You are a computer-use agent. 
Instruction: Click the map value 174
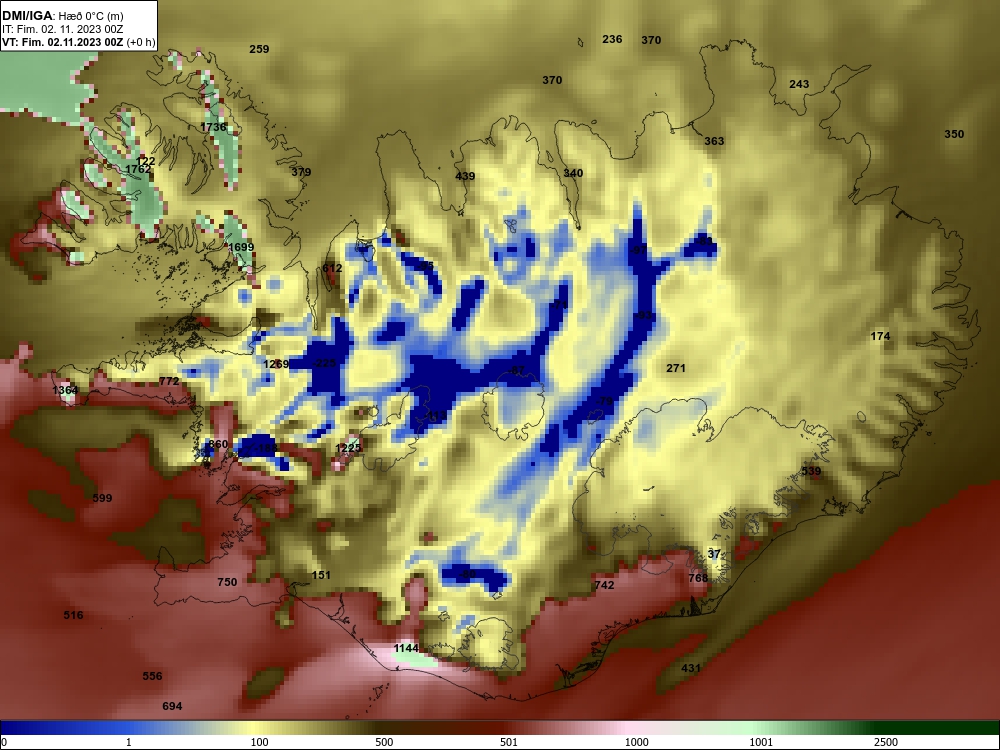click(880, 336)
